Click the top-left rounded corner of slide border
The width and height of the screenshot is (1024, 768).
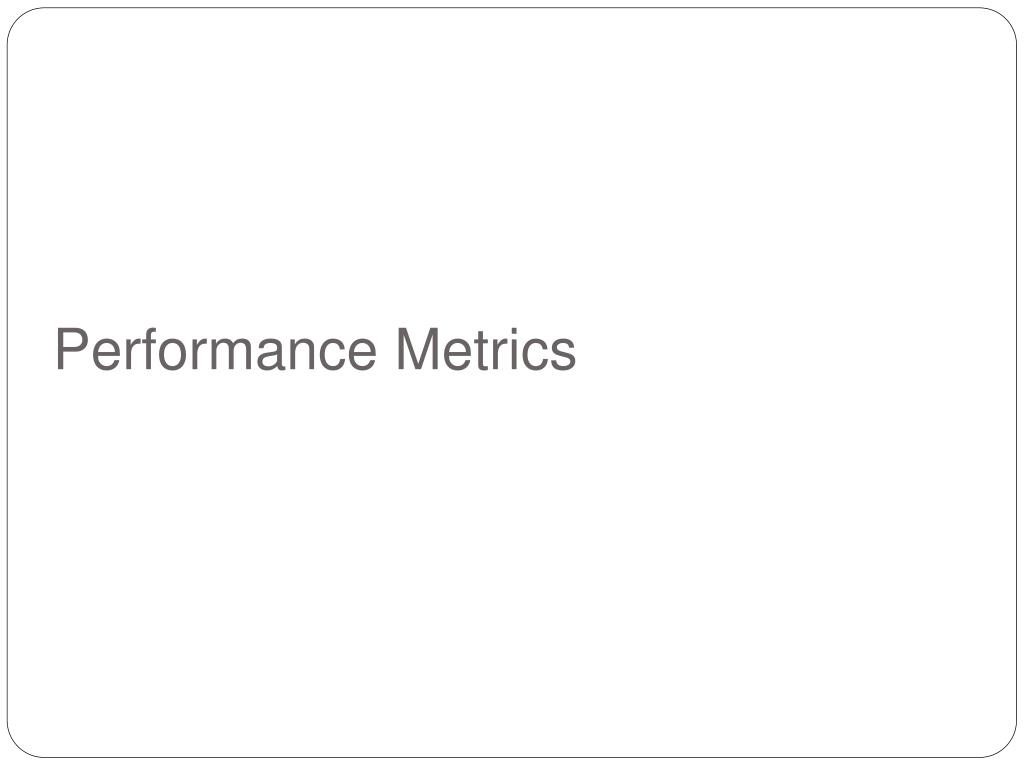click(x=18, y=19)
